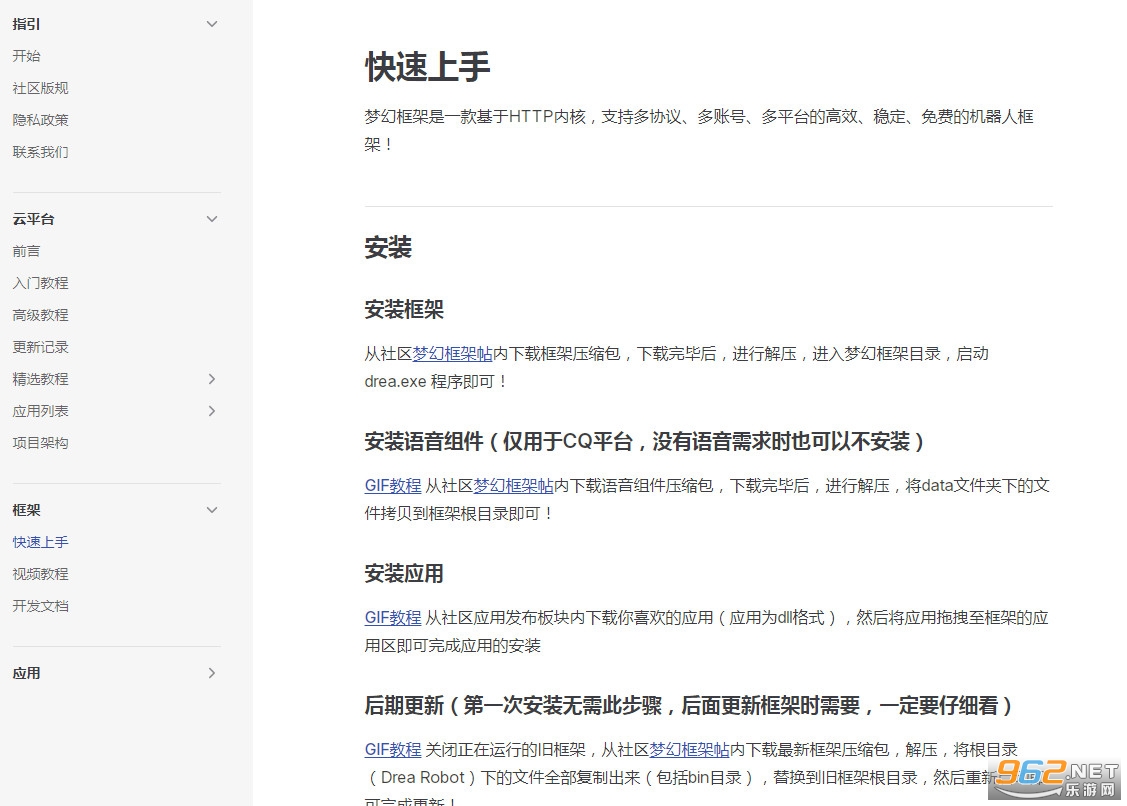The height and width of the screenshot is (806, 1127).
Task: Open 前言 under 云平台
Action: point(27,251)
